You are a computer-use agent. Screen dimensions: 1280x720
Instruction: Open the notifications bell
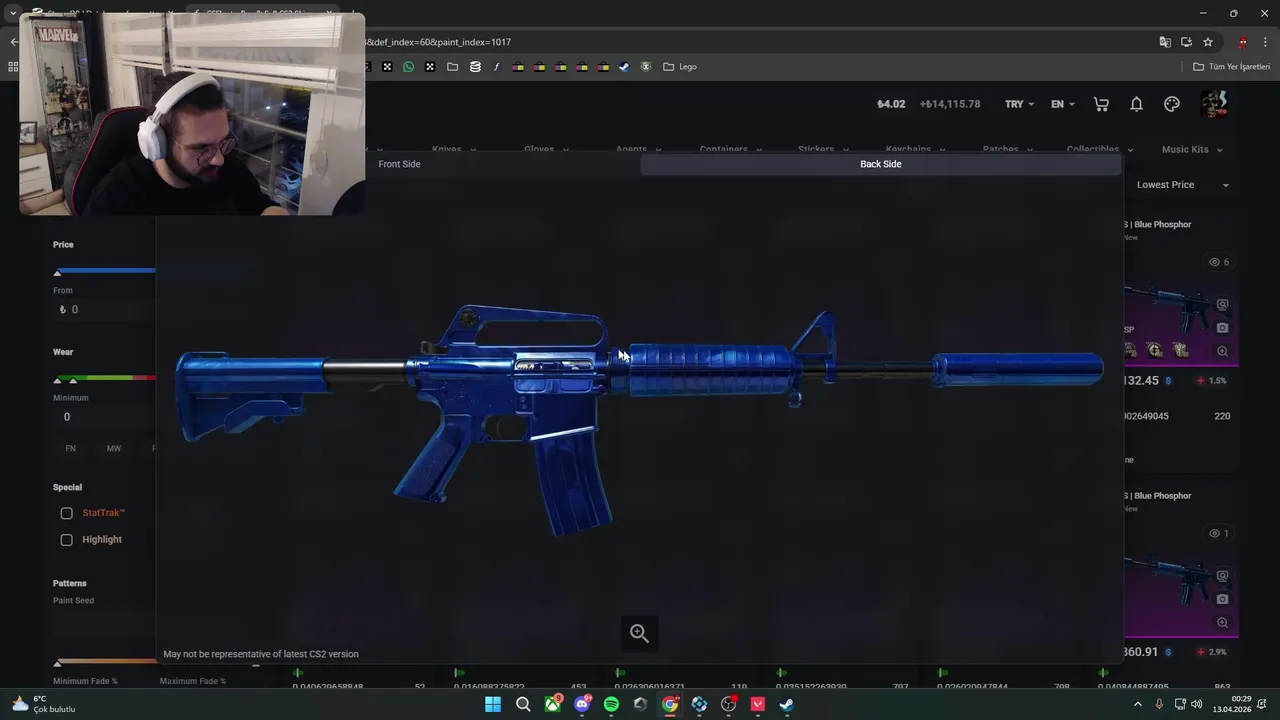point(1137,104)
